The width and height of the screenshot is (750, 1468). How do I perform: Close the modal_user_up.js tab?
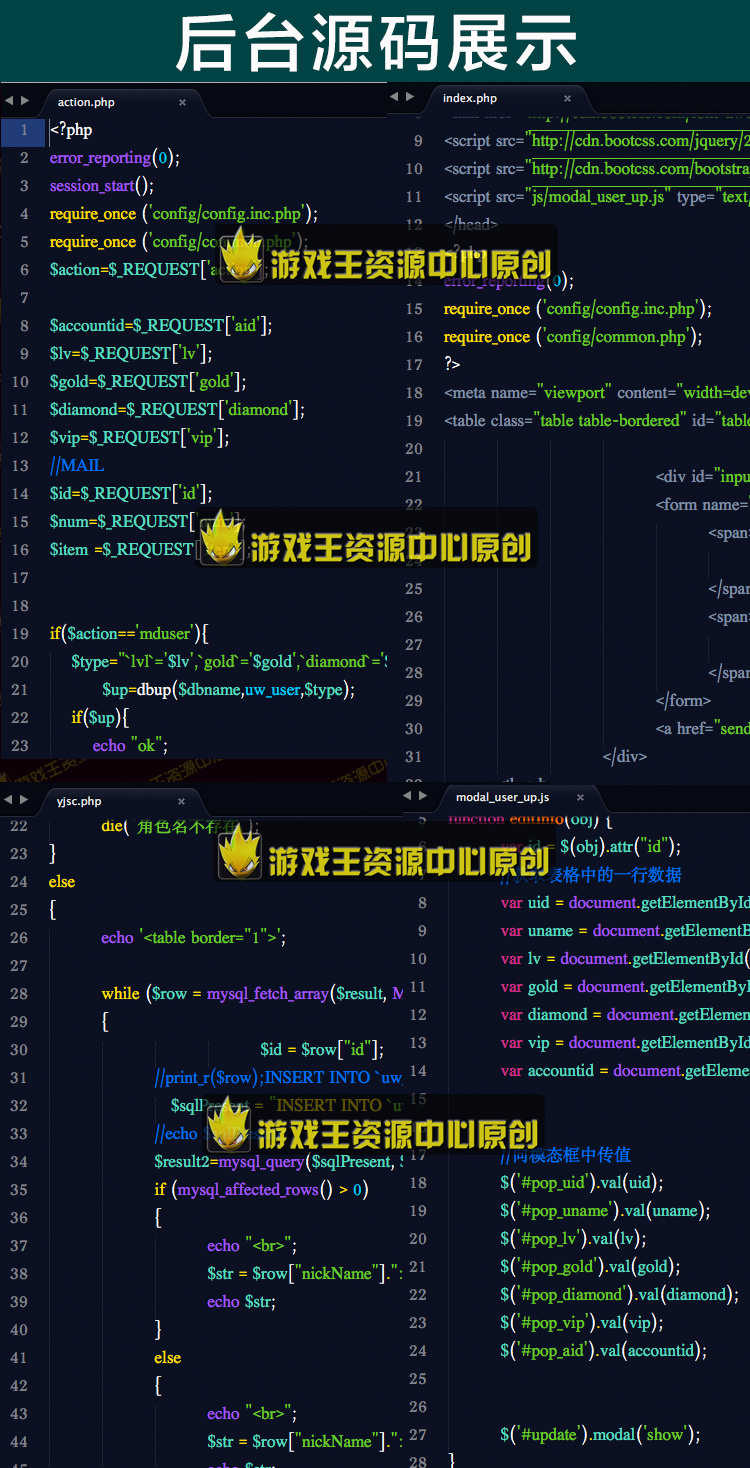pos(582,797)
